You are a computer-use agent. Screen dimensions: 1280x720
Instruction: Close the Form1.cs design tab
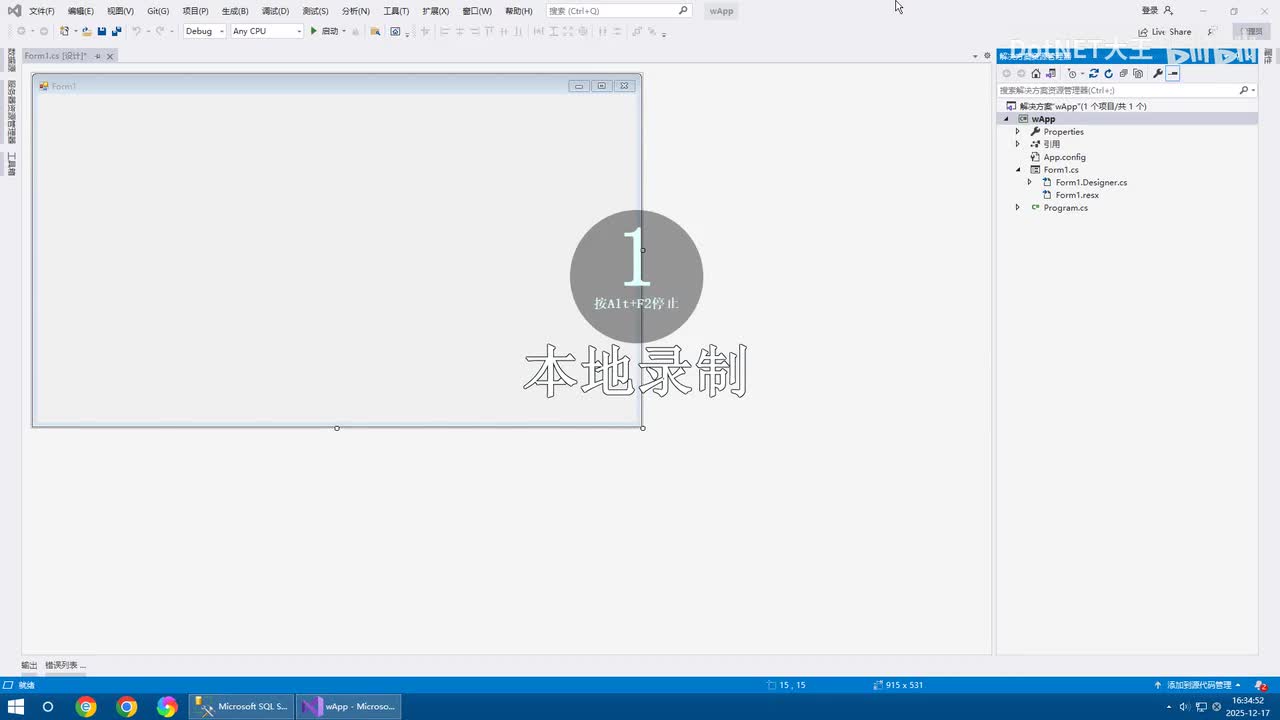point(110,56)
